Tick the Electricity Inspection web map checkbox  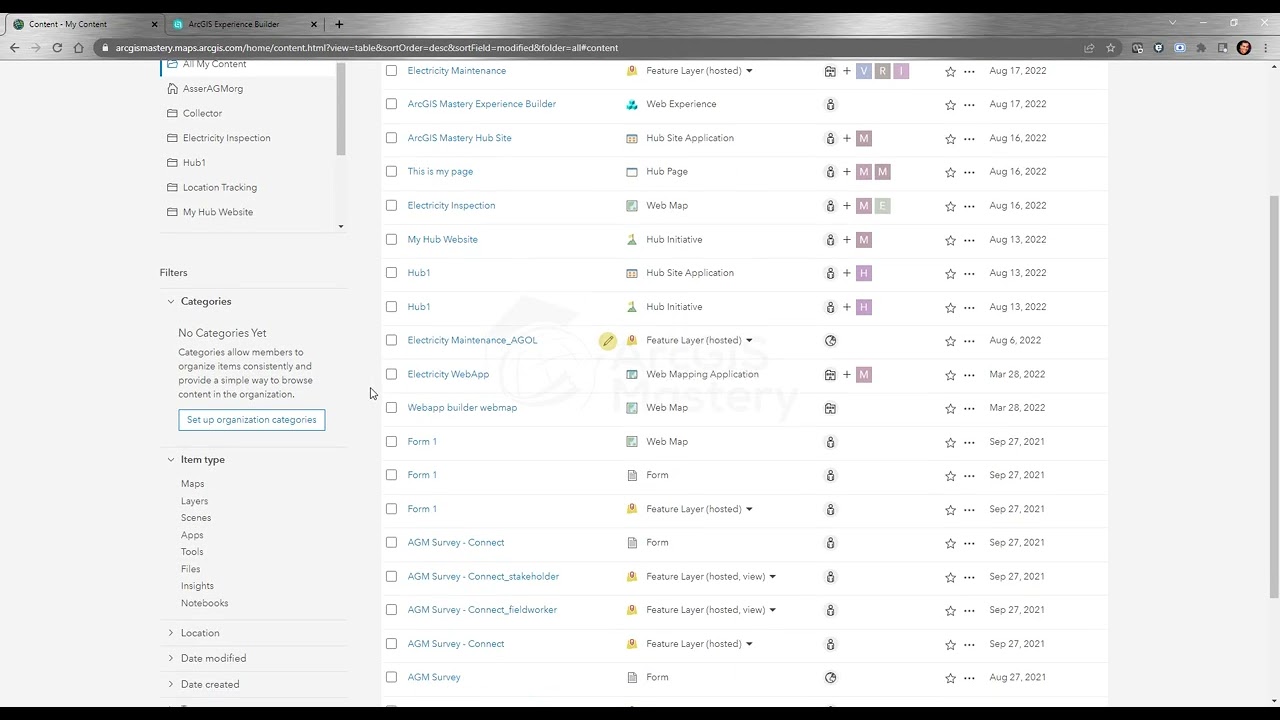tap(391, 205)
